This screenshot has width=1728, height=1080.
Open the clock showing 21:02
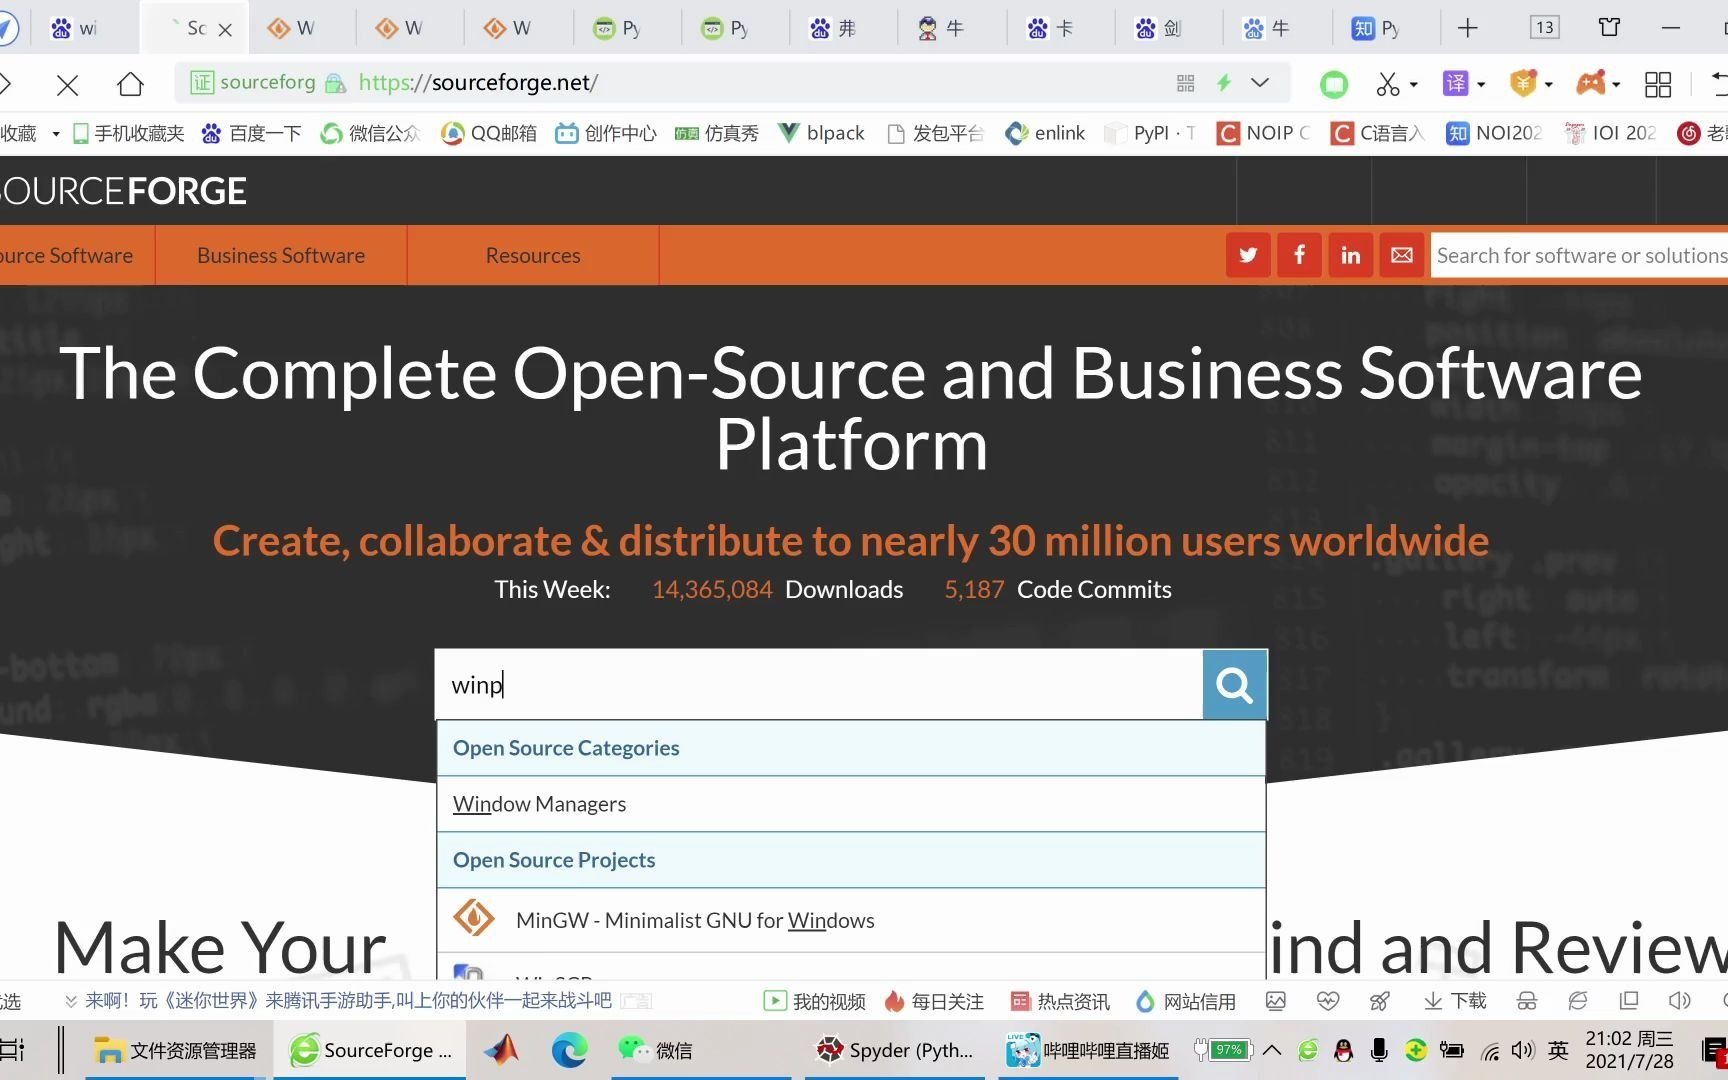(x=1629, y=1050)
